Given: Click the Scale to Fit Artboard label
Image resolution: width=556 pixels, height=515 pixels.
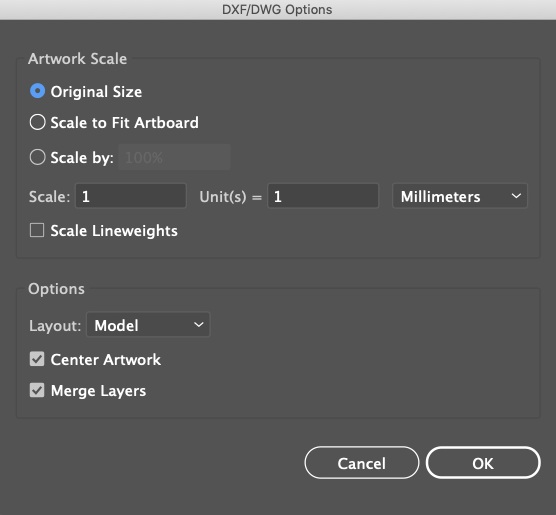Looking at the screenshot, I should pos(124,123).
